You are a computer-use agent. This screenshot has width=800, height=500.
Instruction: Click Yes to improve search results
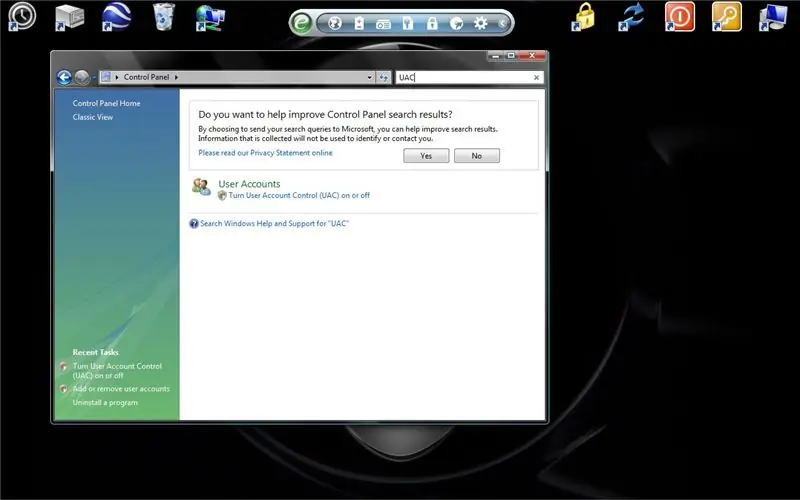(x=426, y=156)
